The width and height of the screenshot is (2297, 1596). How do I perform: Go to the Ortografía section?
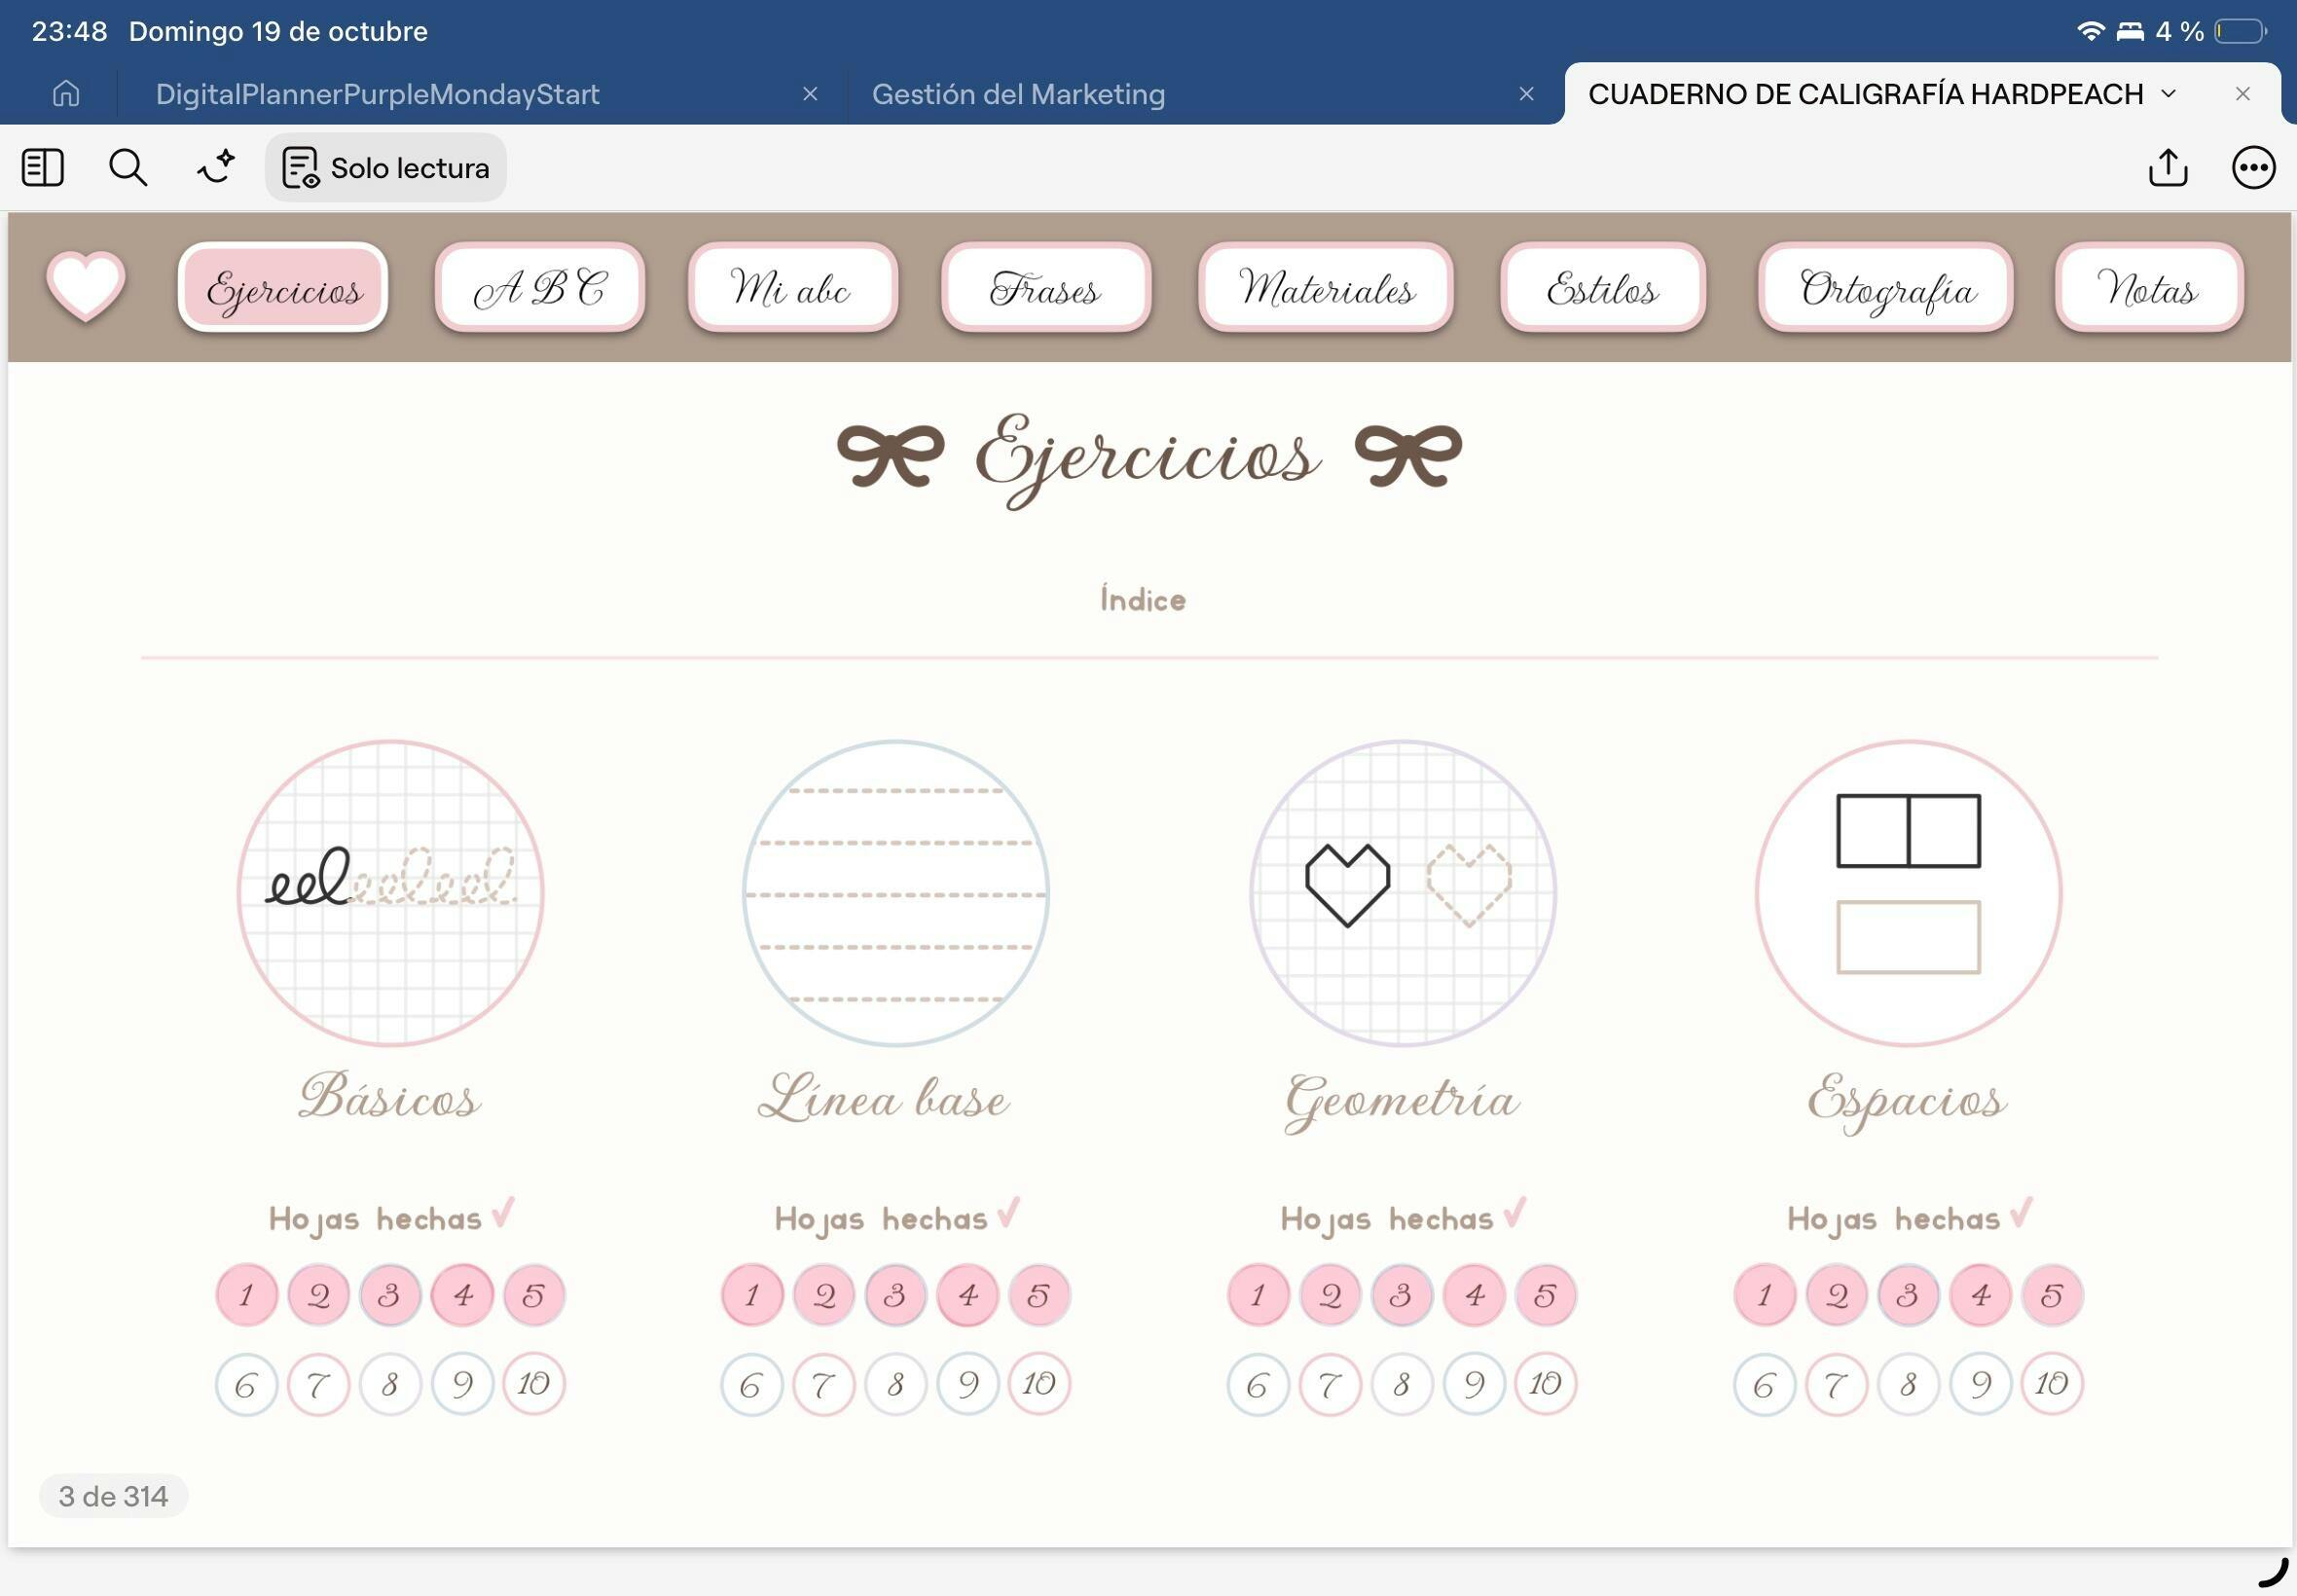click(x=1886, y=288)
